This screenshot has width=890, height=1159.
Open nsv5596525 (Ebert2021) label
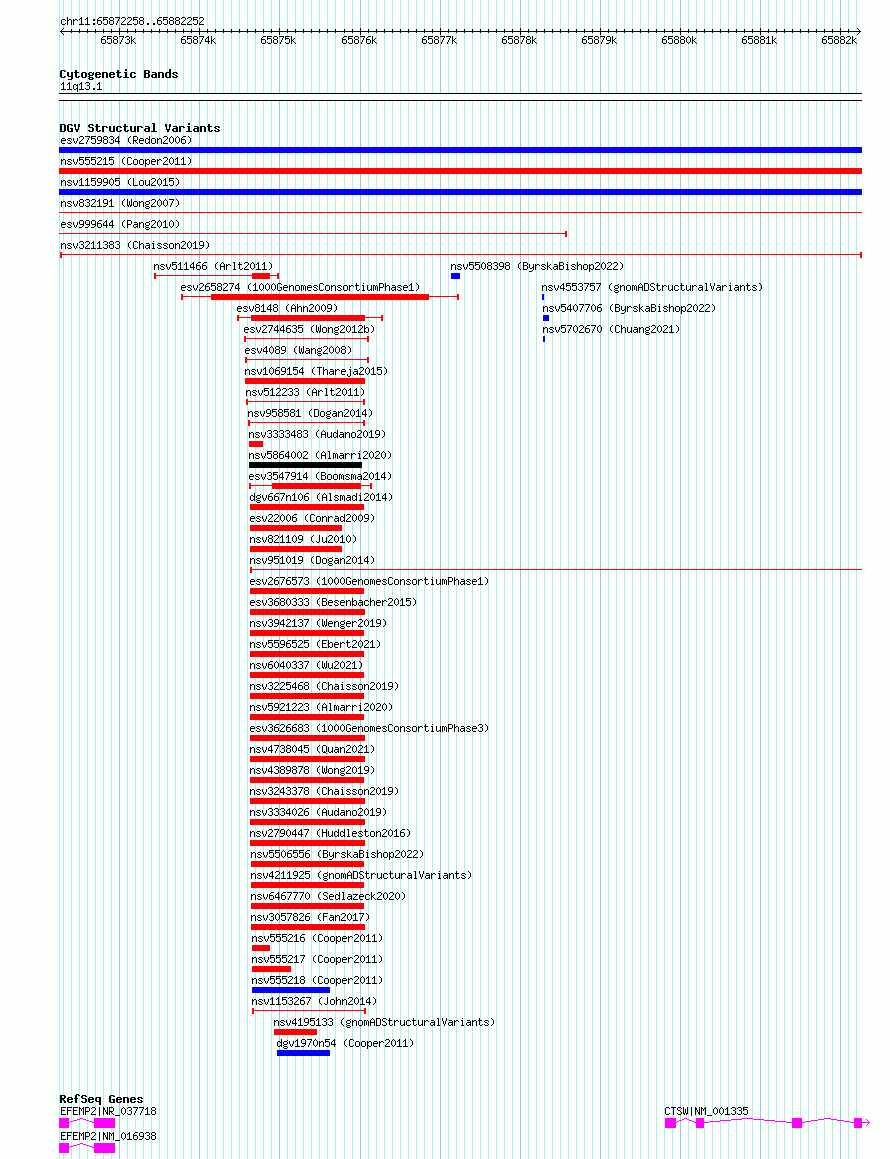coord(316,645)
